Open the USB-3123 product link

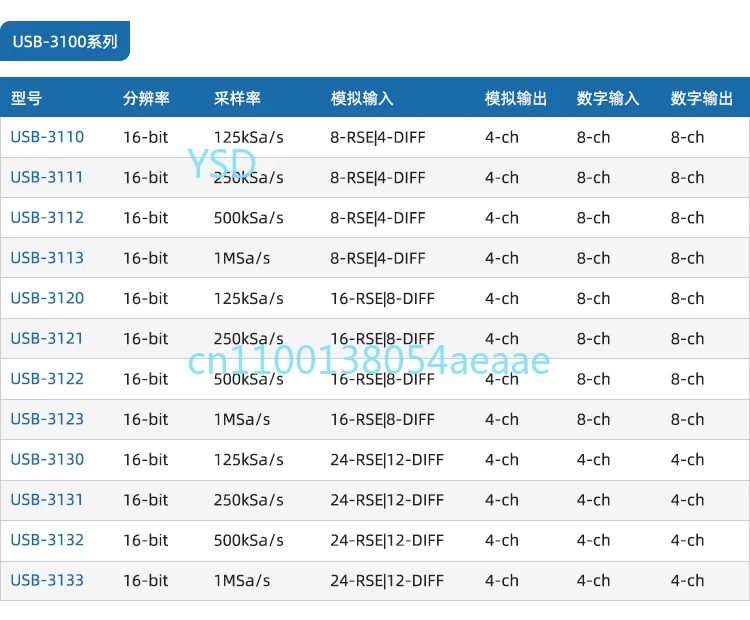coord(47,419)
